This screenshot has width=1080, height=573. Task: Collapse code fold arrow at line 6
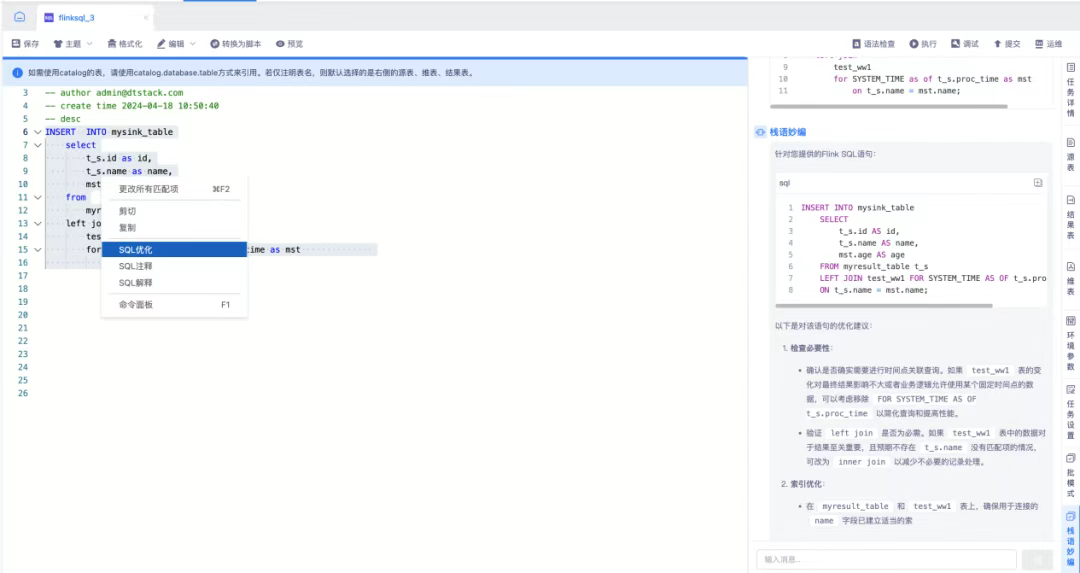(x=37, y=132)
